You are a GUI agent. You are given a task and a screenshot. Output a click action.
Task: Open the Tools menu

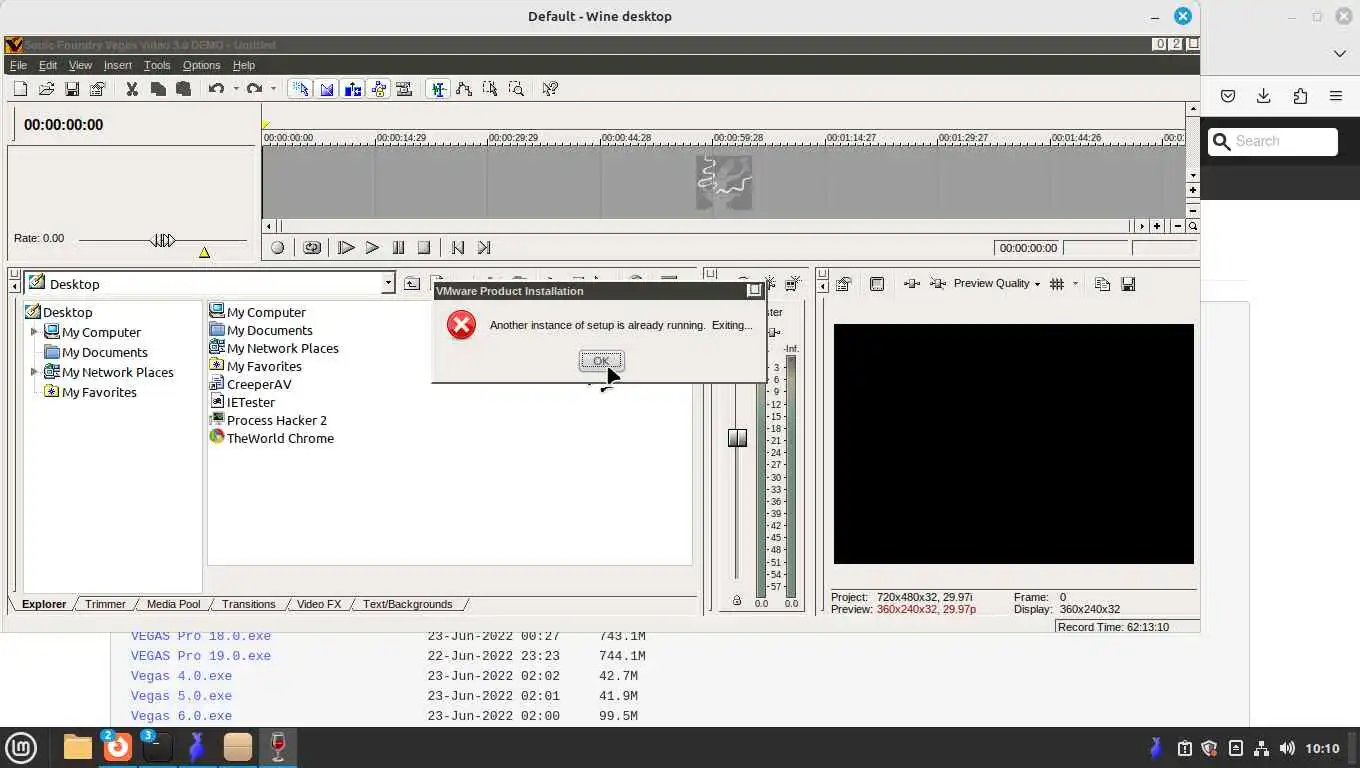157,65
